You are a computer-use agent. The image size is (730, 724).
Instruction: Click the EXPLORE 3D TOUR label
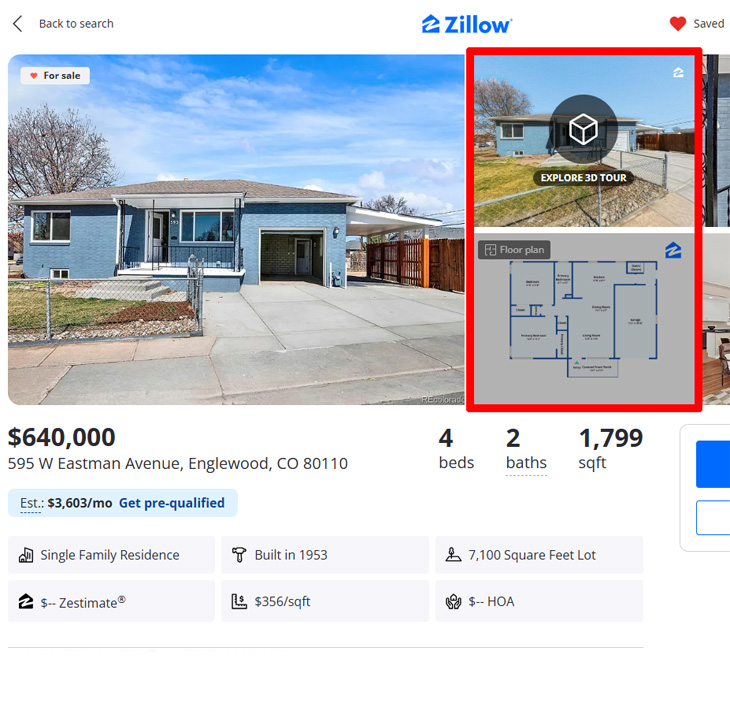(x=583, y=178)
